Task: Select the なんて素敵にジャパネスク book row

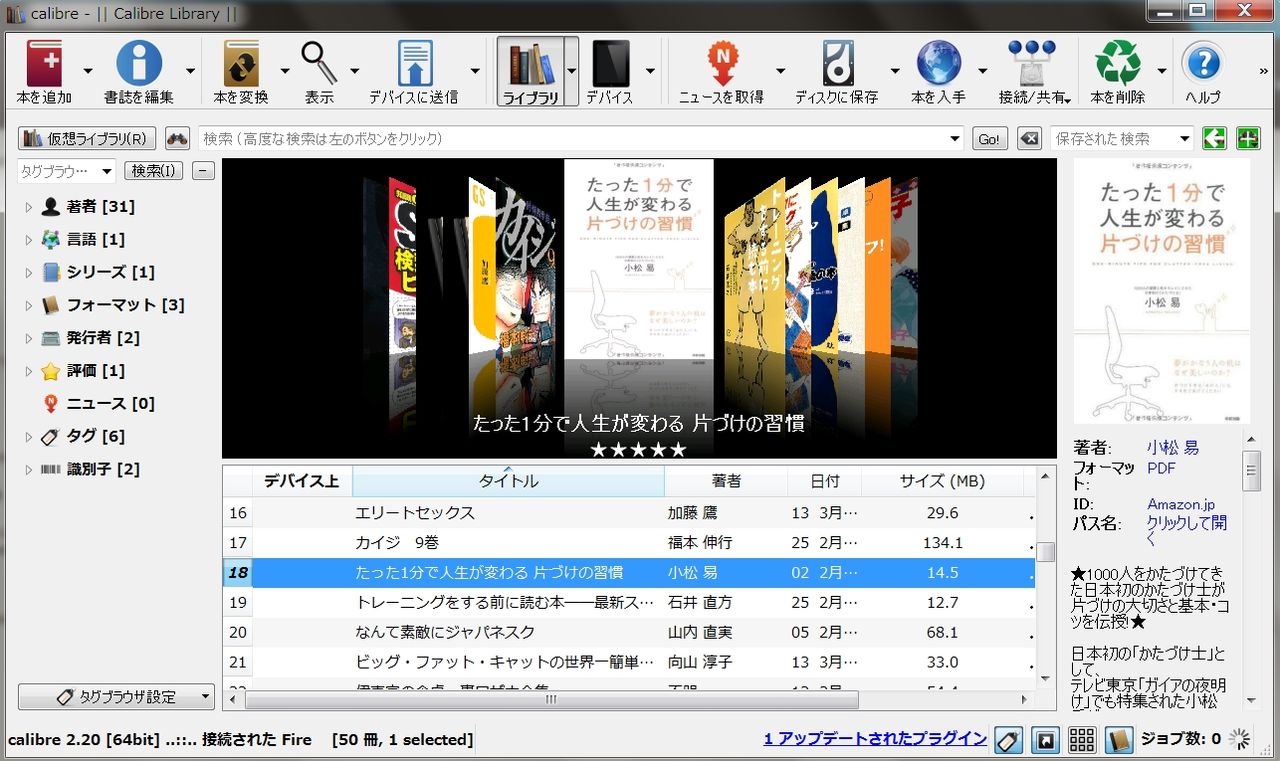Action: 629,632
